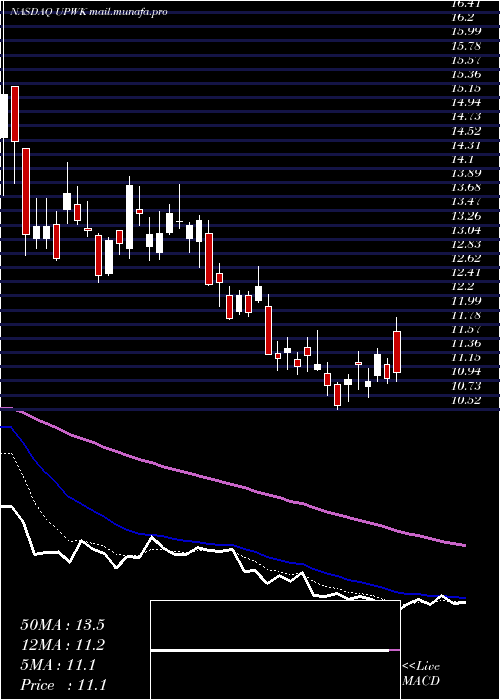Click the 14.52 price axis label
Screen dimensions: 500x700
466,131
